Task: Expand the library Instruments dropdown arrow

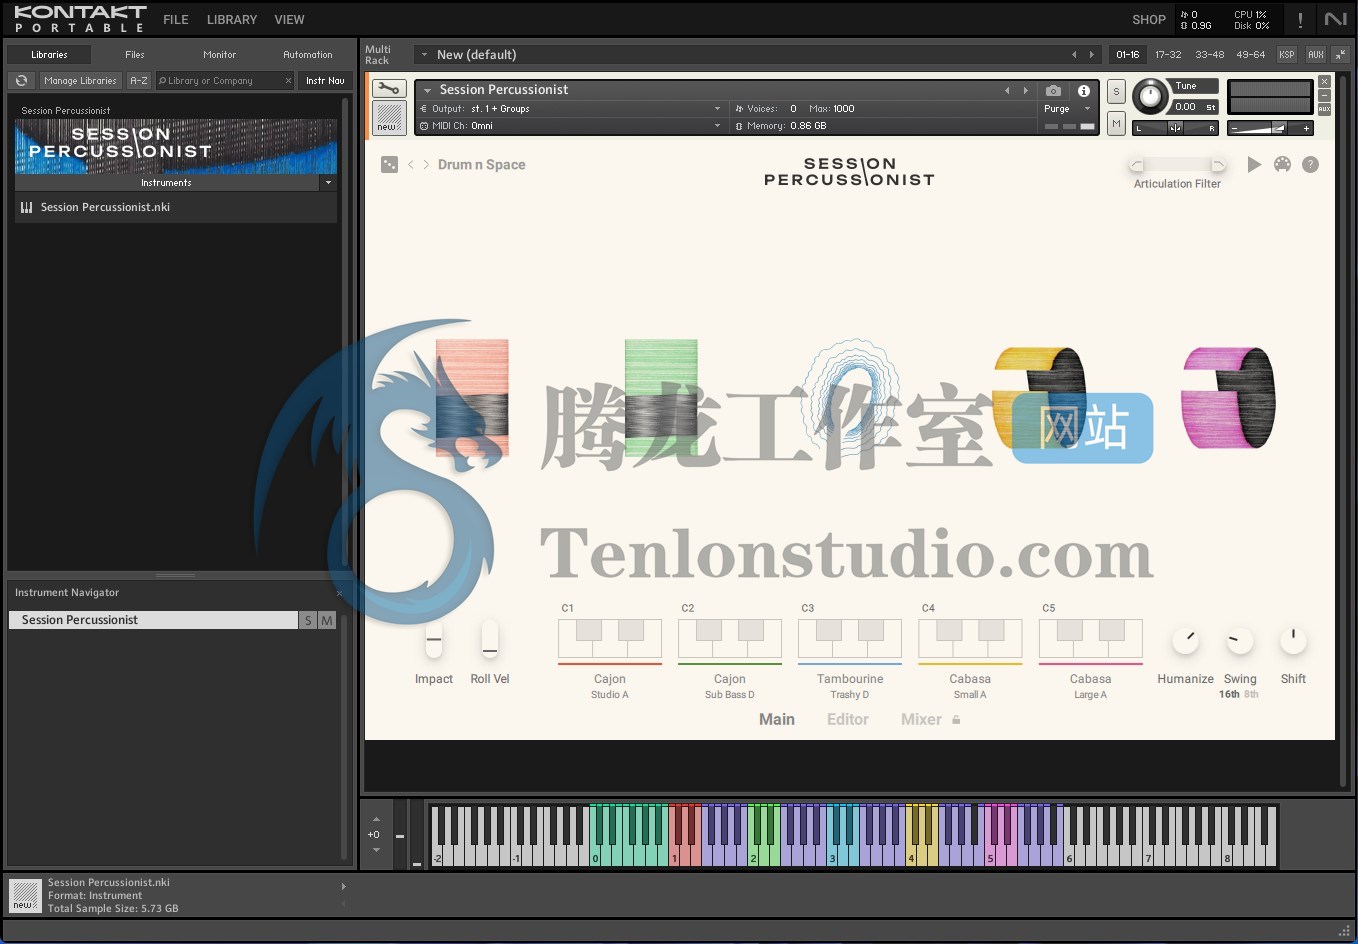Action: pos(328,183)
